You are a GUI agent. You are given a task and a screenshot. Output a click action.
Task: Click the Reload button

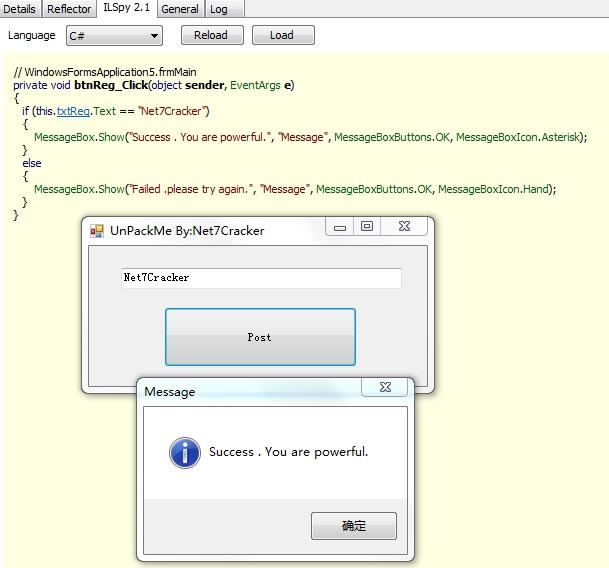click(x=210, y=35)
